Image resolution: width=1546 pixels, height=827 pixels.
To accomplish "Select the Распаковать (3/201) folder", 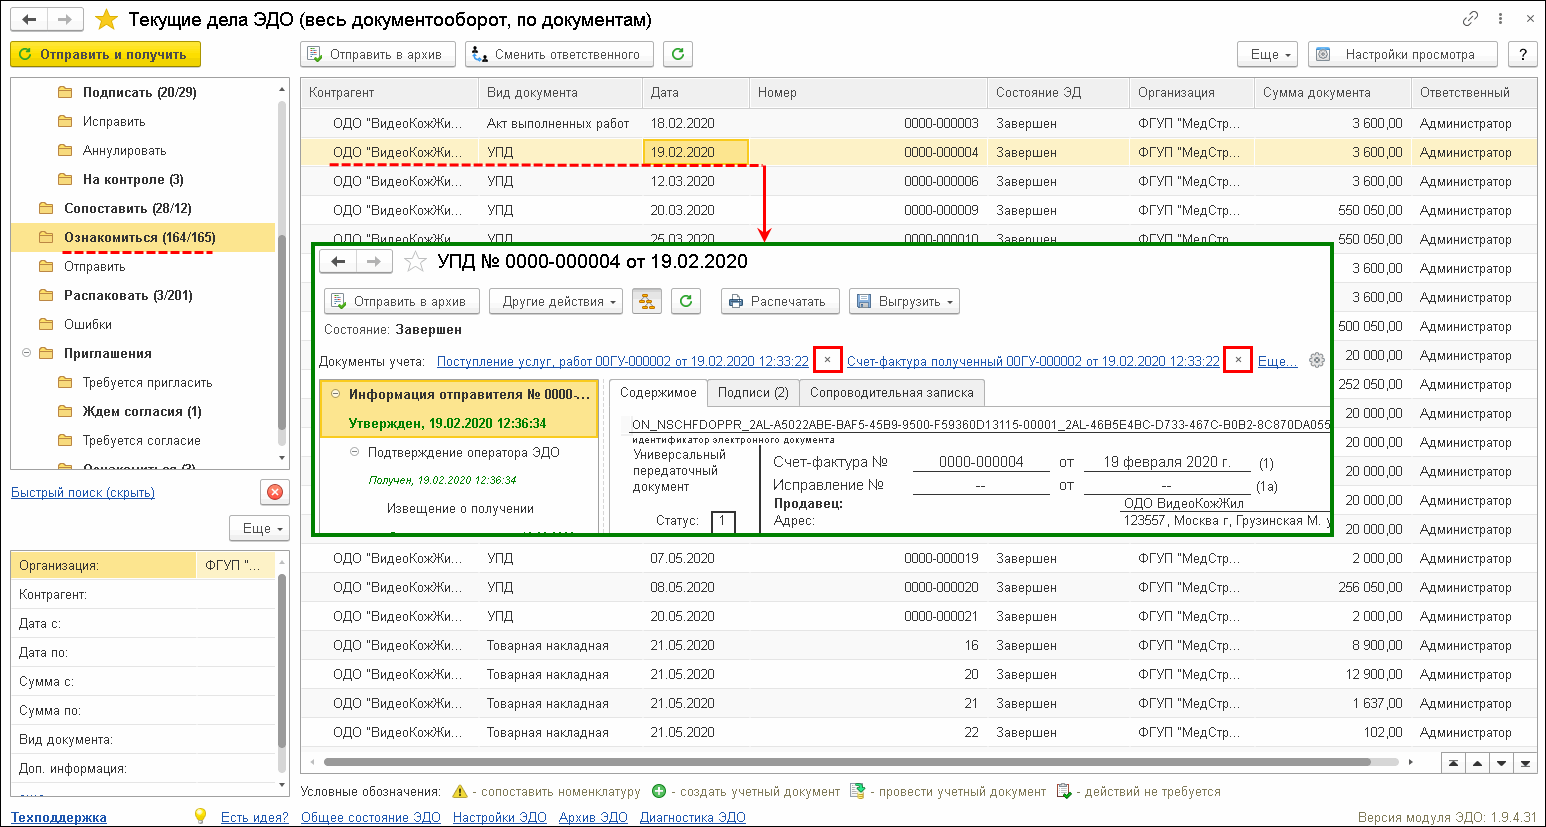I will 128,295.
